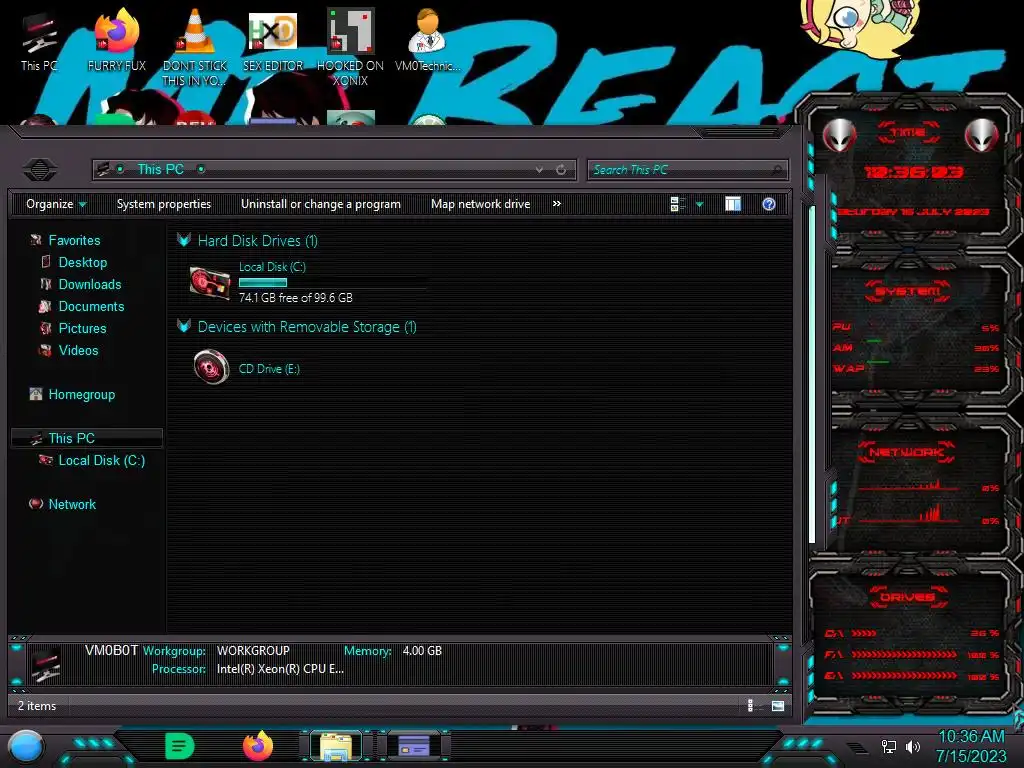Image resolution: width=1024 pixels, height=768 pixels.
Task: Click the SYSTEM gadget header
Action: coord(908,291)
